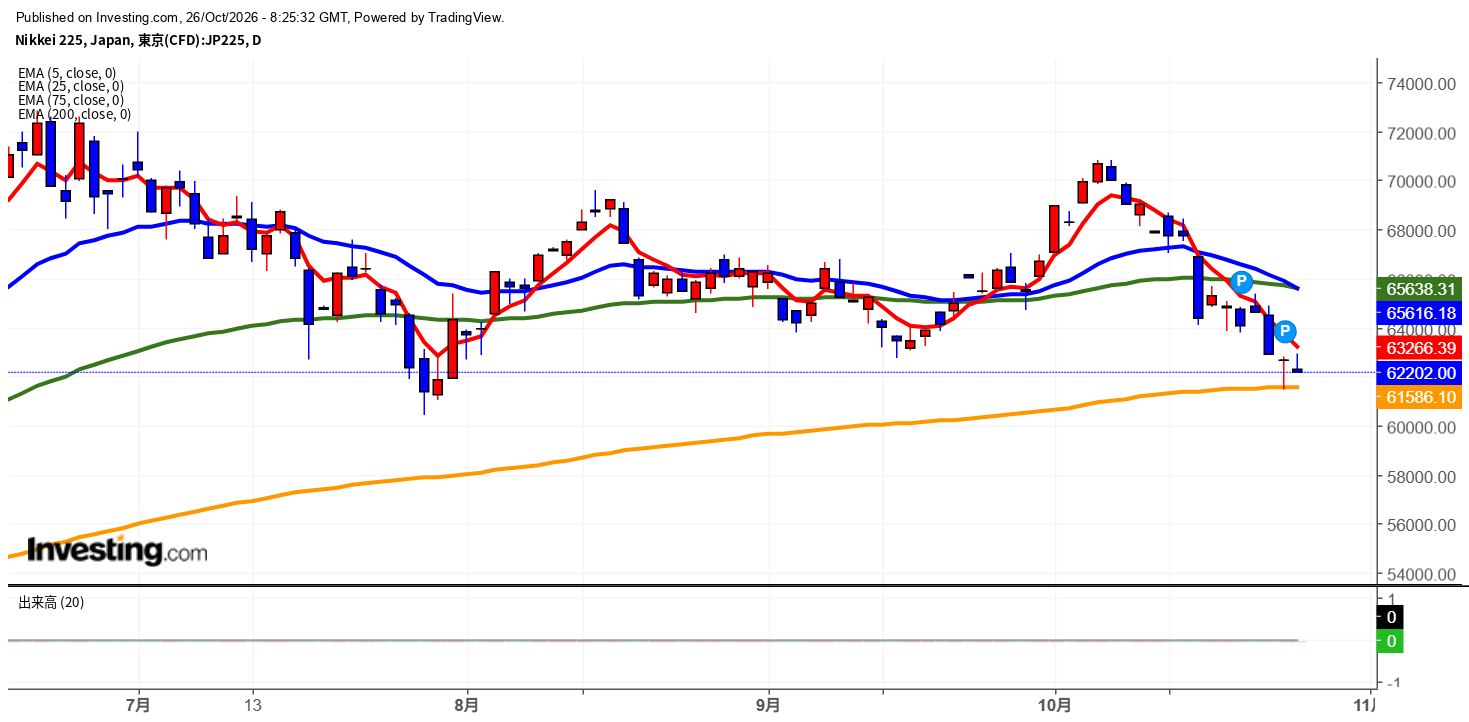Click the orange 61586.10 EMA label
1469x722 pixels.
pyautogui.click(x=1420, y=397)
